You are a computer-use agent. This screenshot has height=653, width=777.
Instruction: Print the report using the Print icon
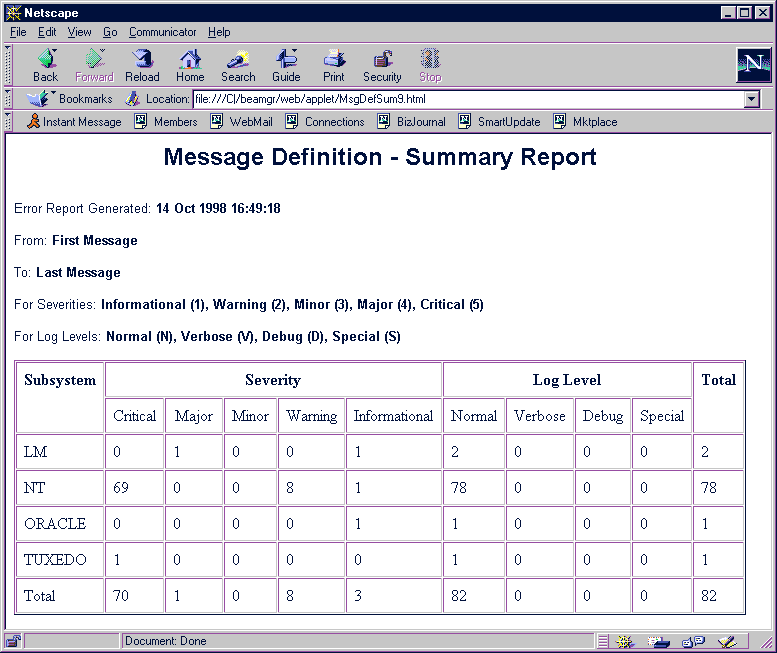coord(334,65)
